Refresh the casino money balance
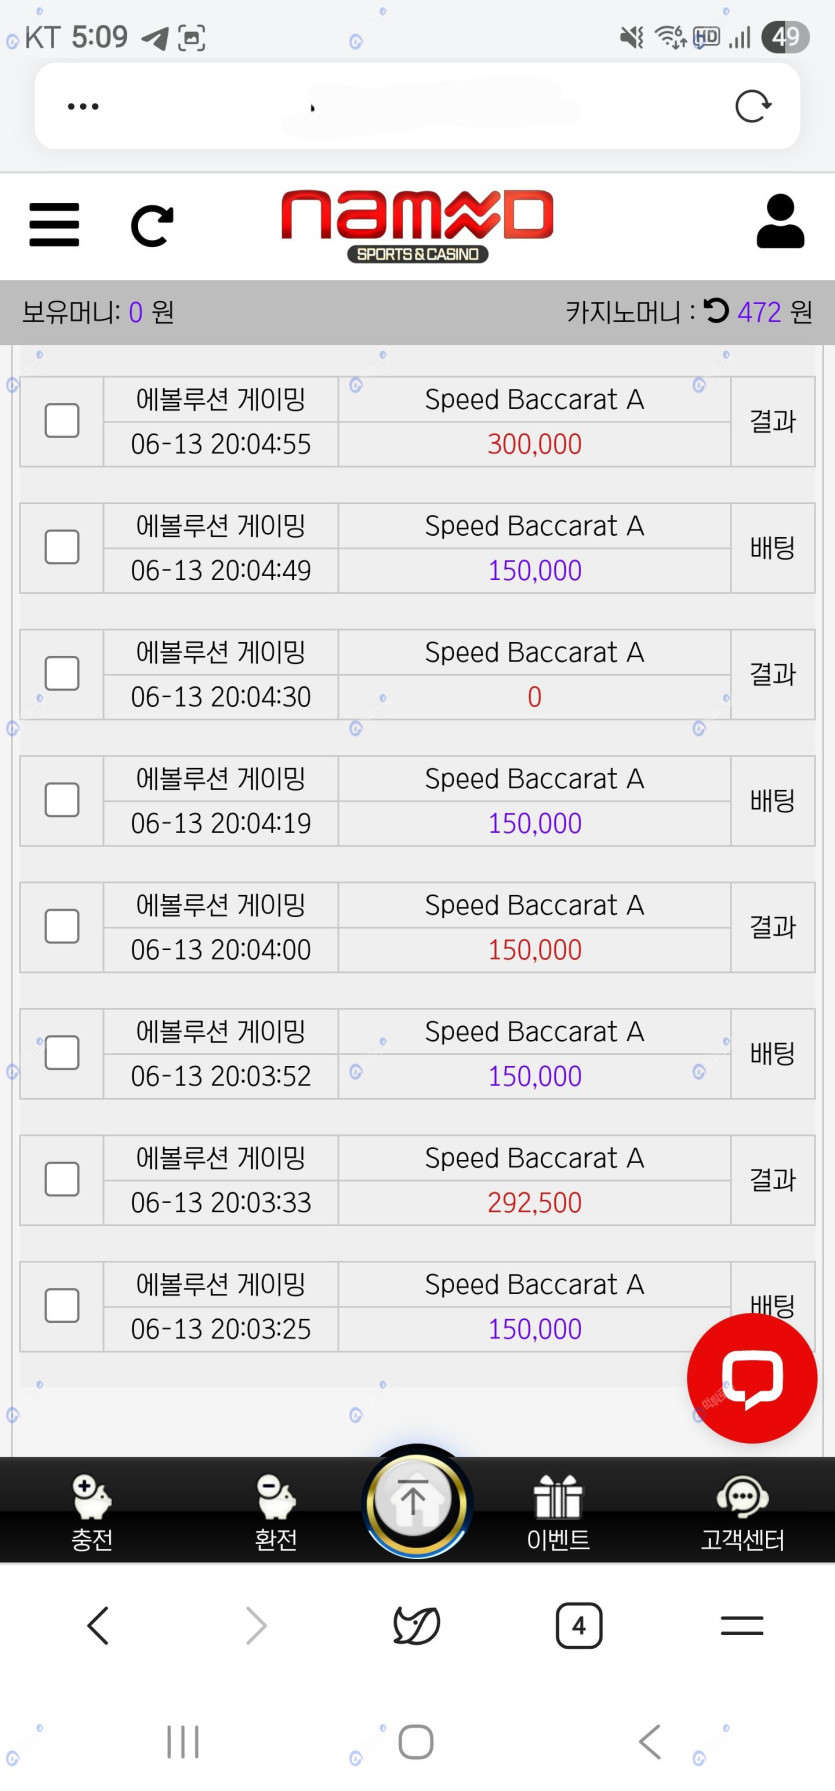Viewport: 835px width, 1791px height. [716, 311]
